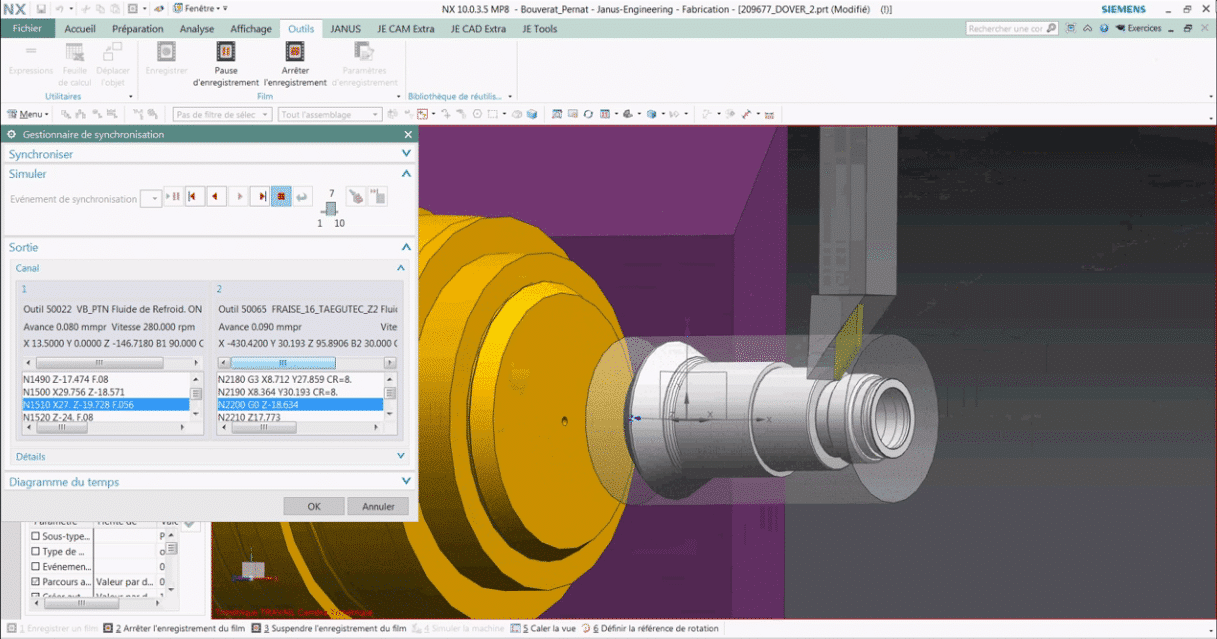Click the gear icon of Gestionnaire de synchronisation
The height and width of the screenshot is (639, 1217).
pos(12,134)
